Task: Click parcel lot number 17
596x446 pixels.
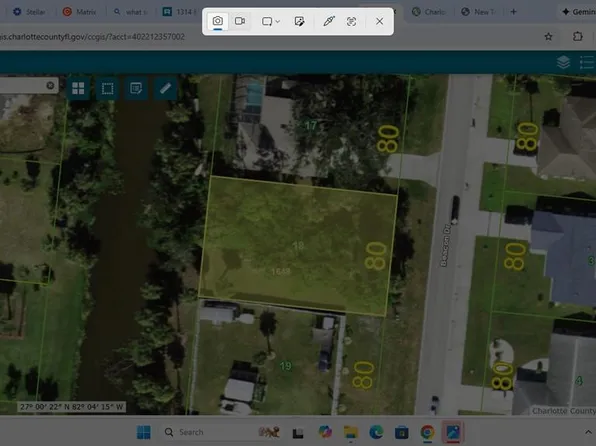Action: click(x=311, y=125)
